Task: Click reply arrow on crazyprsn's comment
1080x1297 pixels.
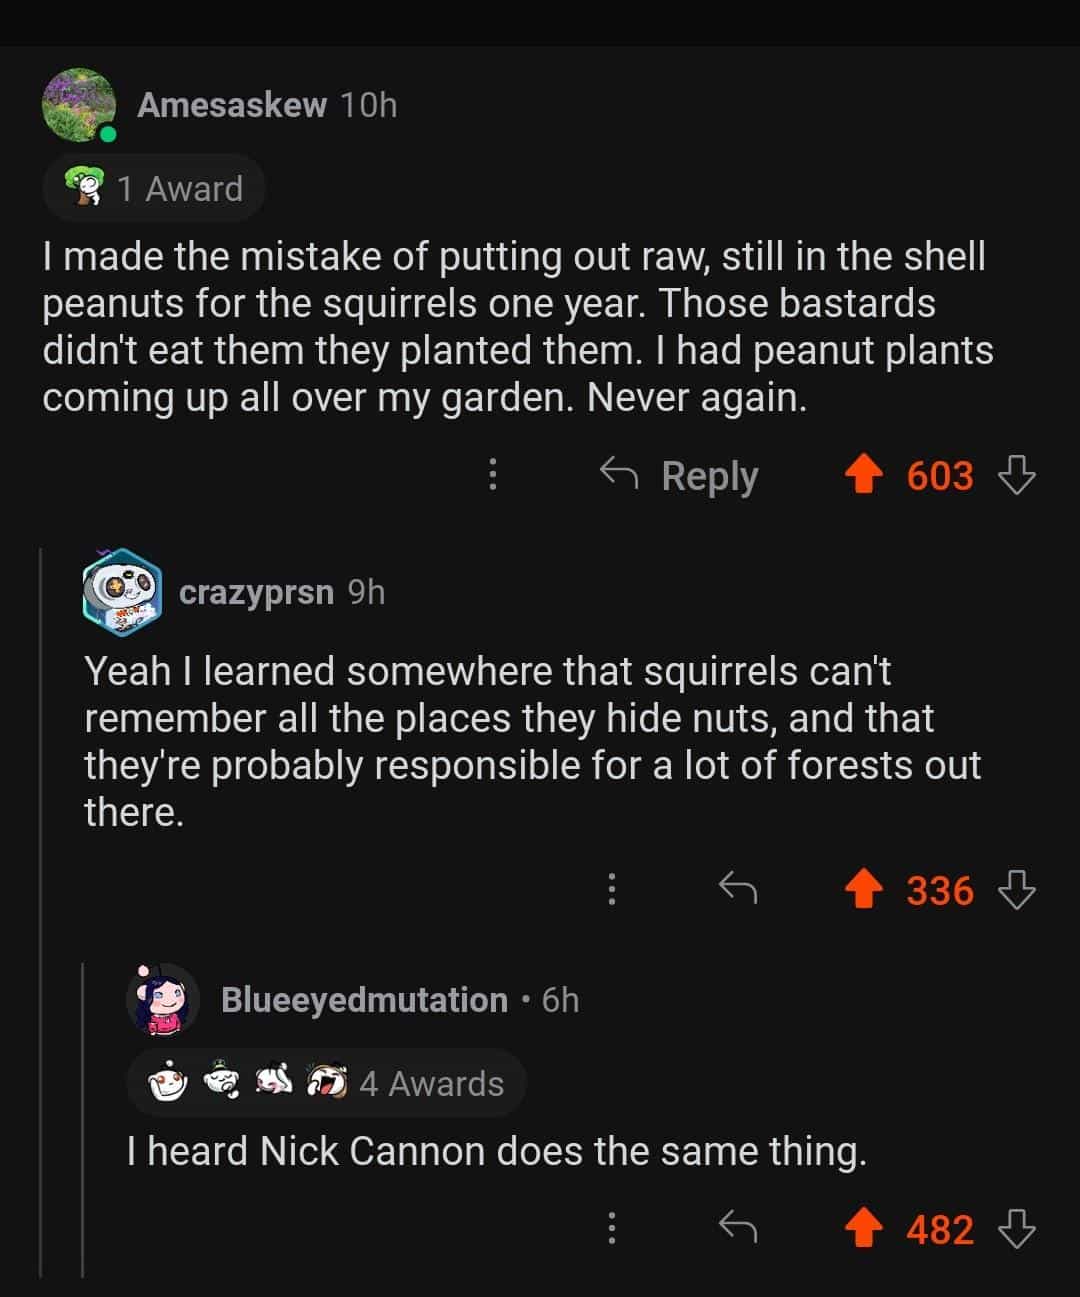Action: click(x=738, y=889)
